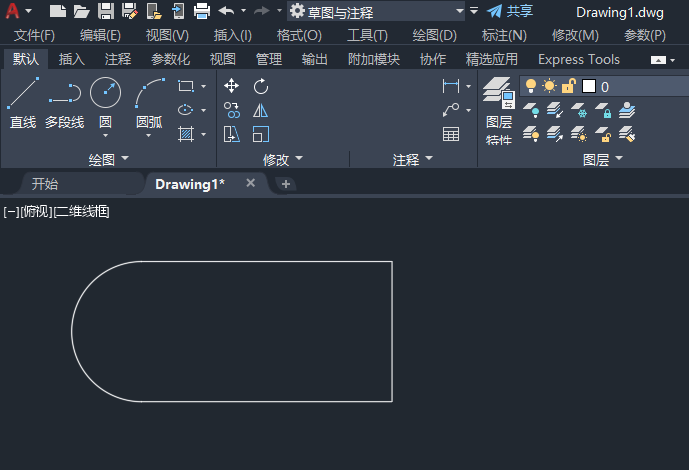
Task: Open the Circle tool dropdown arrow
Action: click(x=105, y=136)
